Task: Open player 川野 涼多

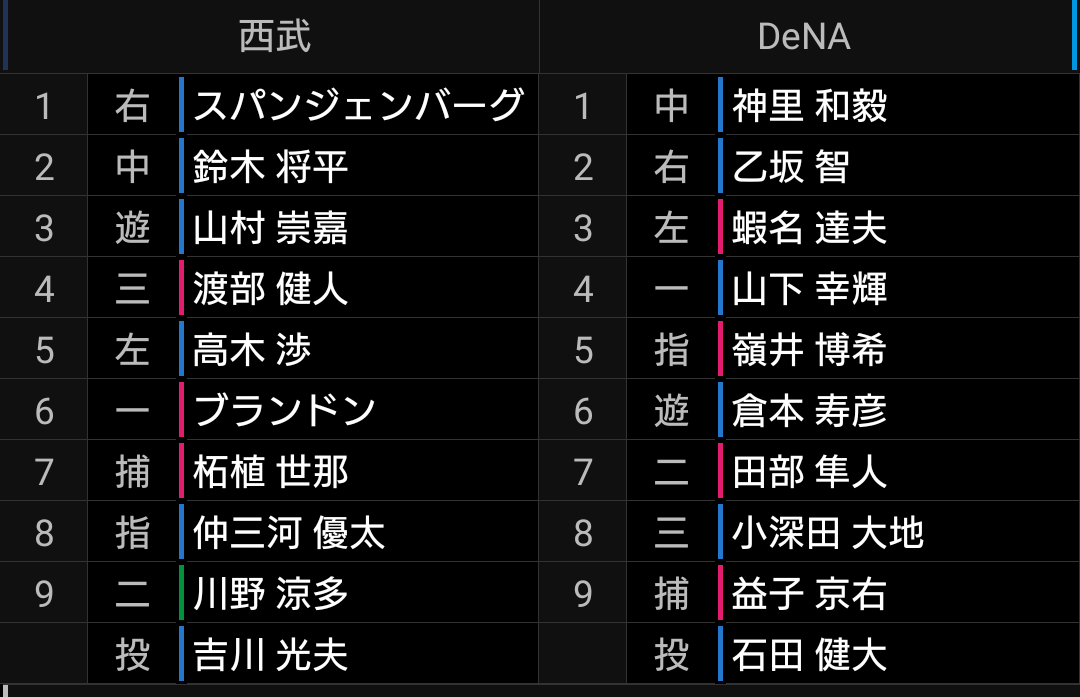Action: click(271, 594)
